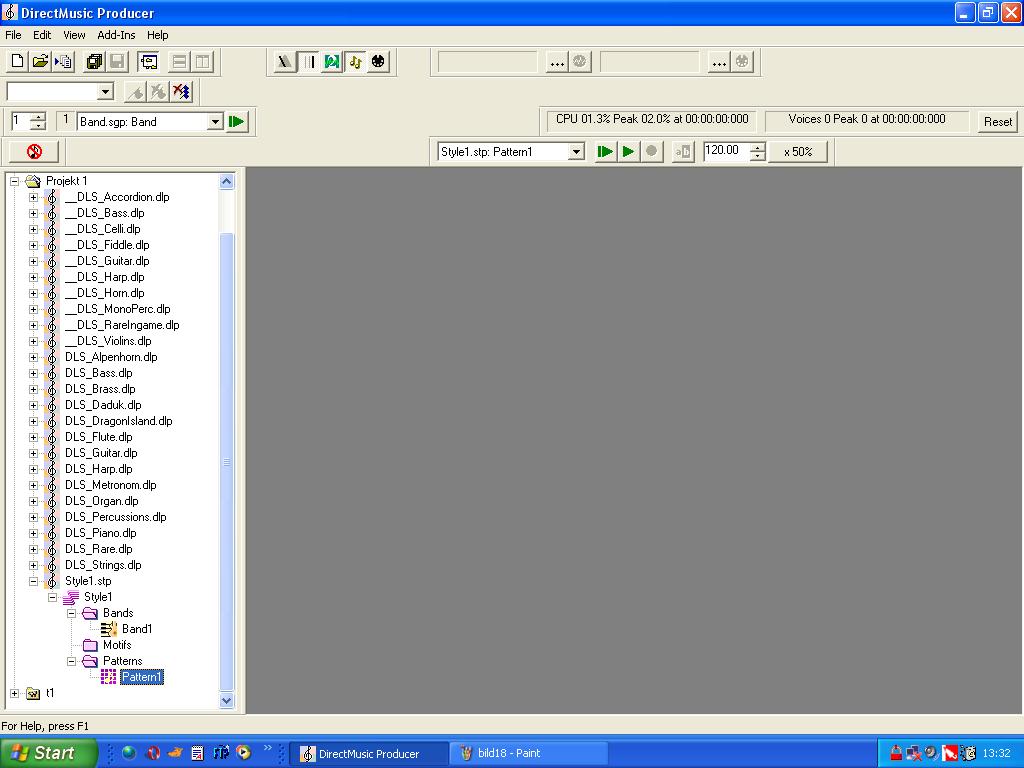Click the x 50% tempo button

(798, 152)
